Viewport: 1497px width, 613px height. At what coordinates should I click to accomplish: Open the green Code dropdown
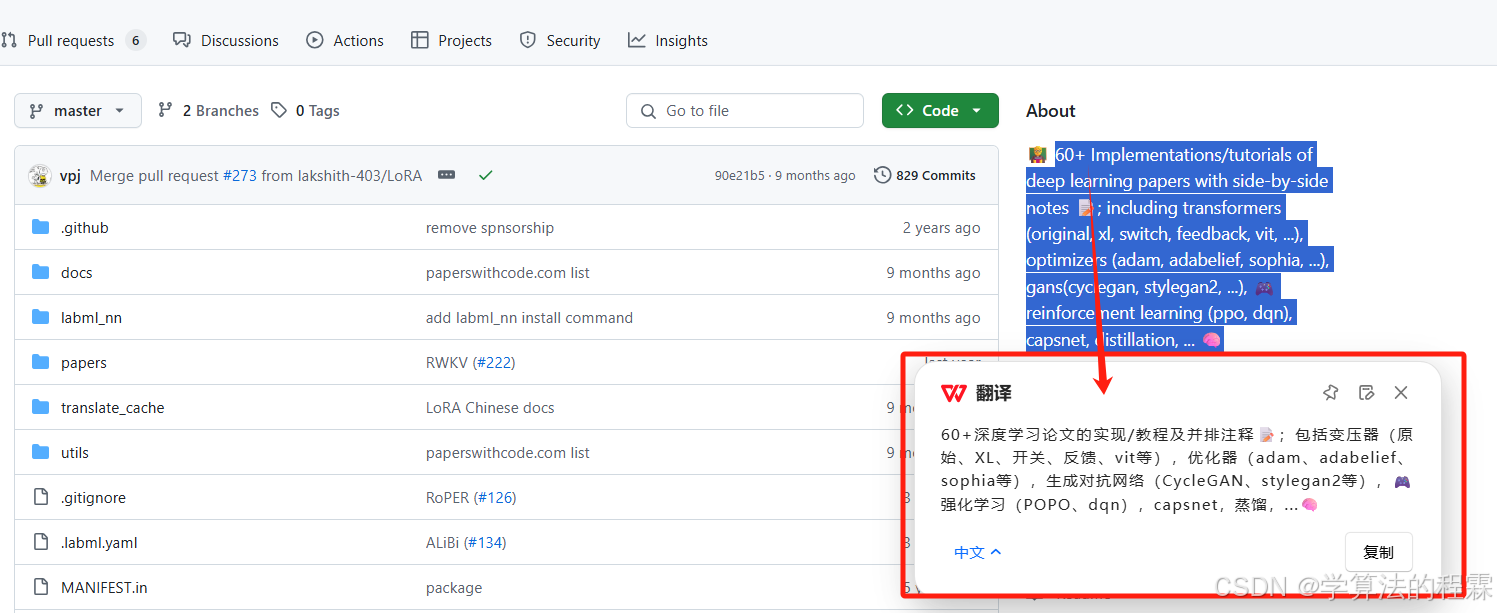940,111
